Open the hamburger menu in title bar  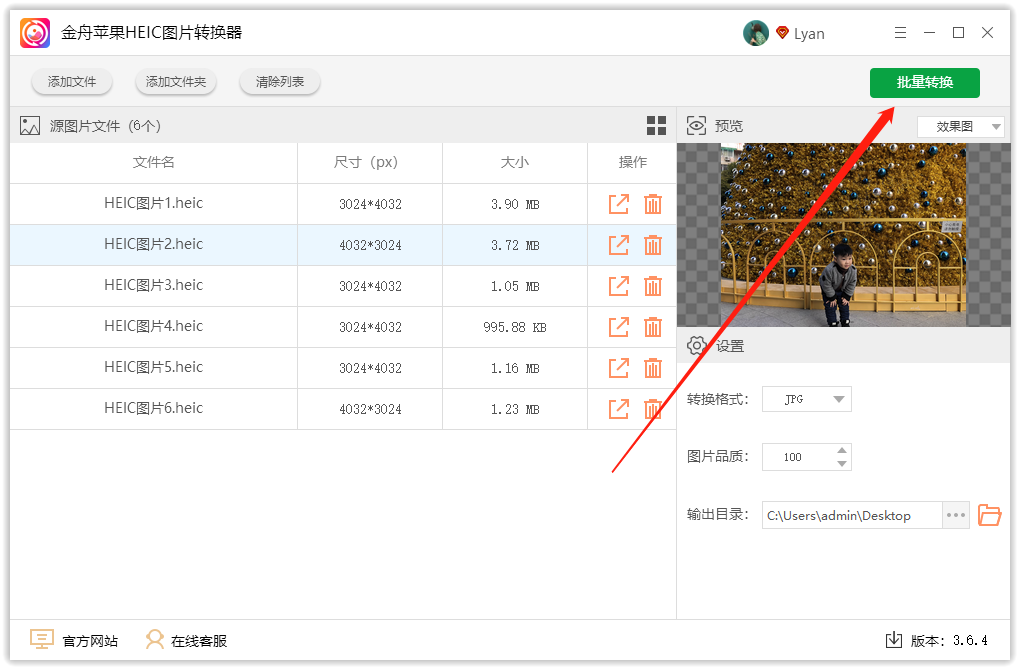click(900, 33)
